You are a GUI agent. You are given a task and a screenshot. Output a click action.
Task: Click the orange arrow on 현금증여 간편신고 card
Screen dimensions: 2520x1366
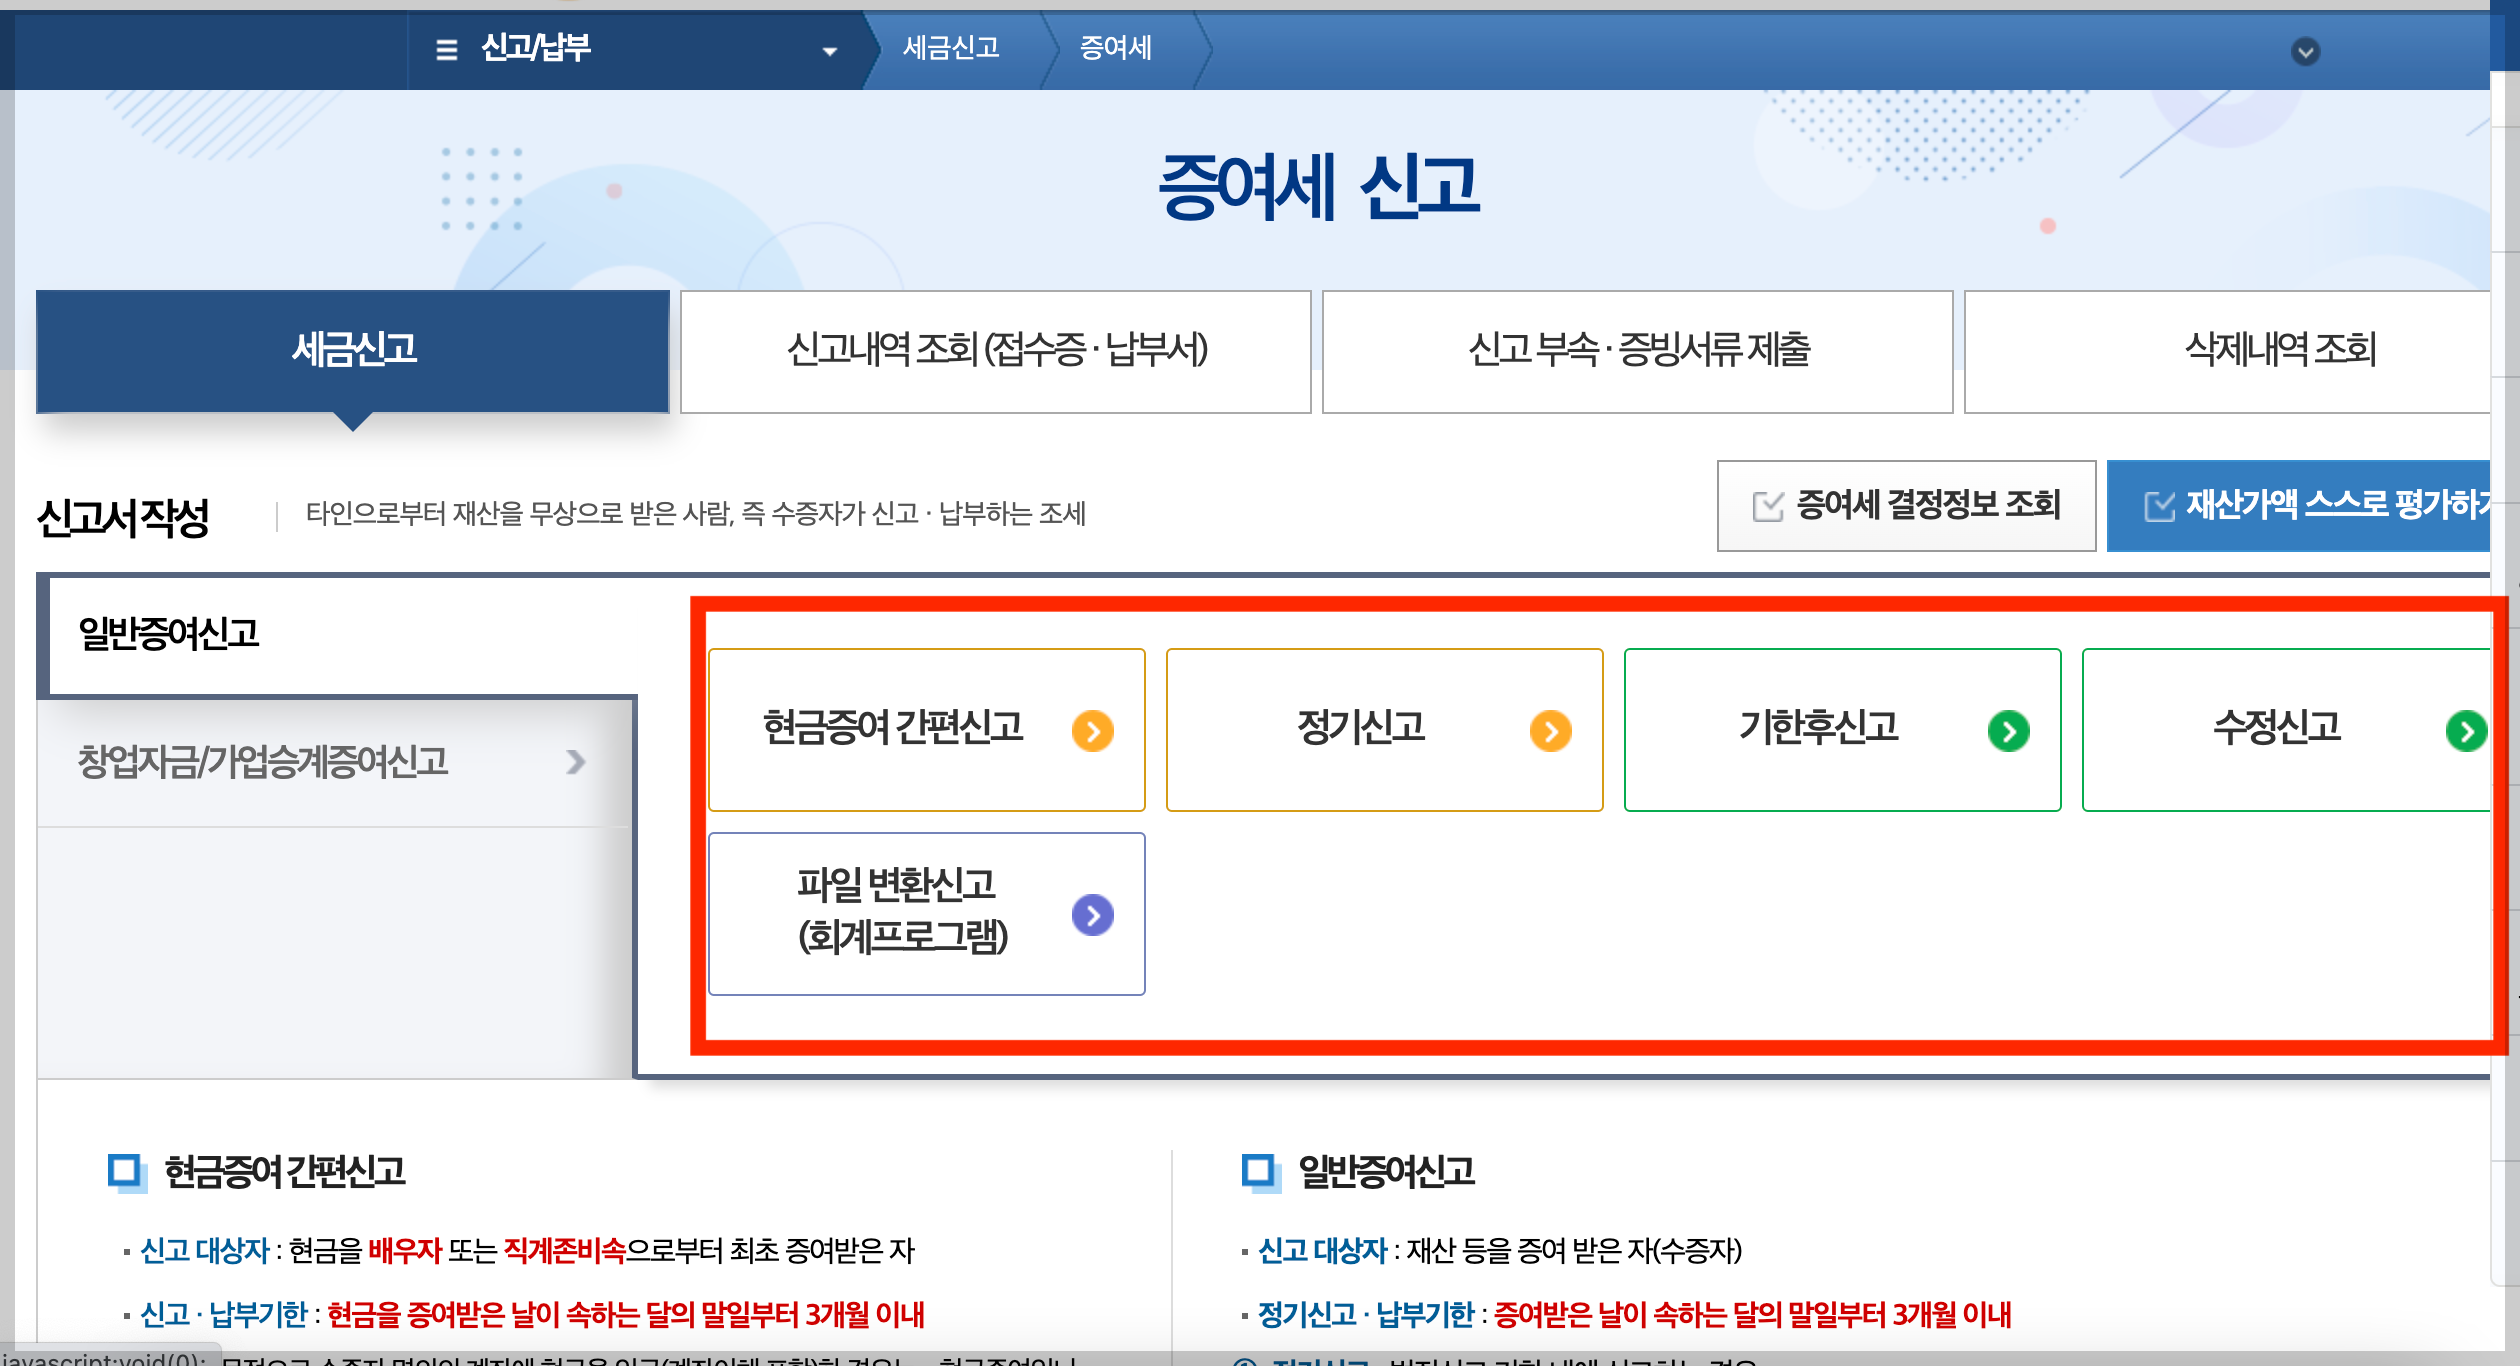(1093, 730)
